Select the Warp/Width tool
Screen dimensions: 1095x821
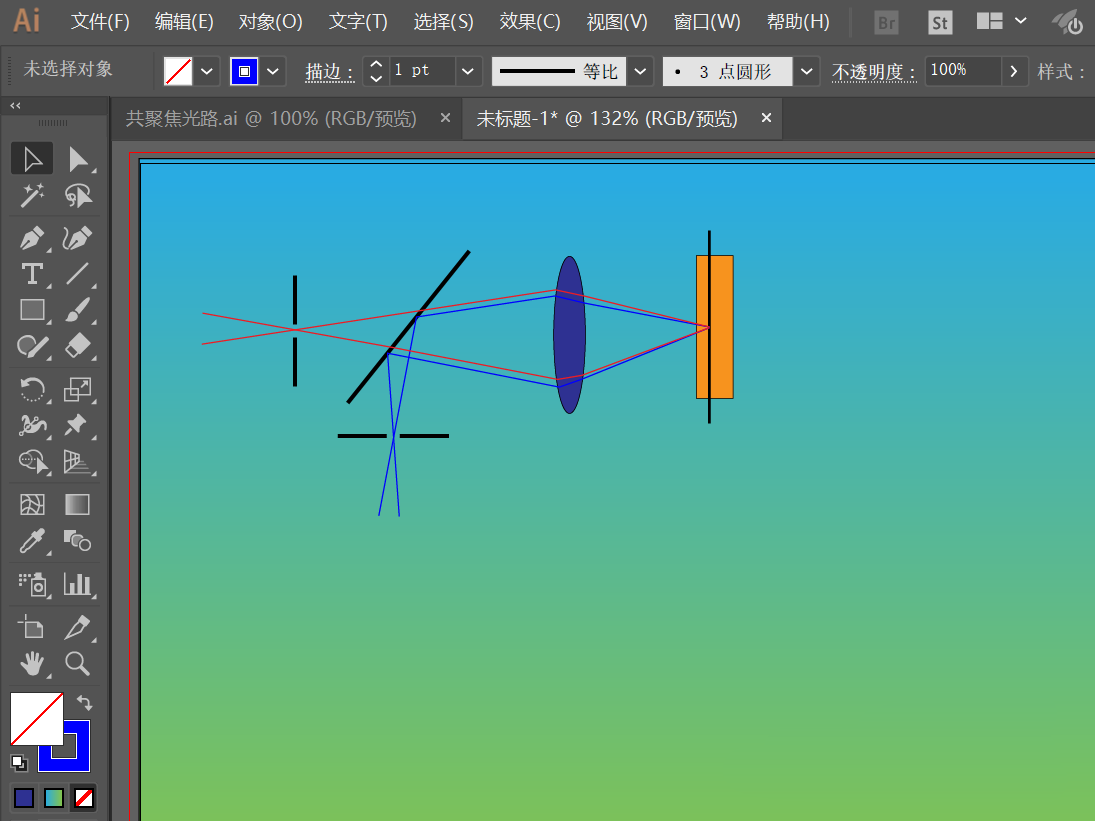31,425
